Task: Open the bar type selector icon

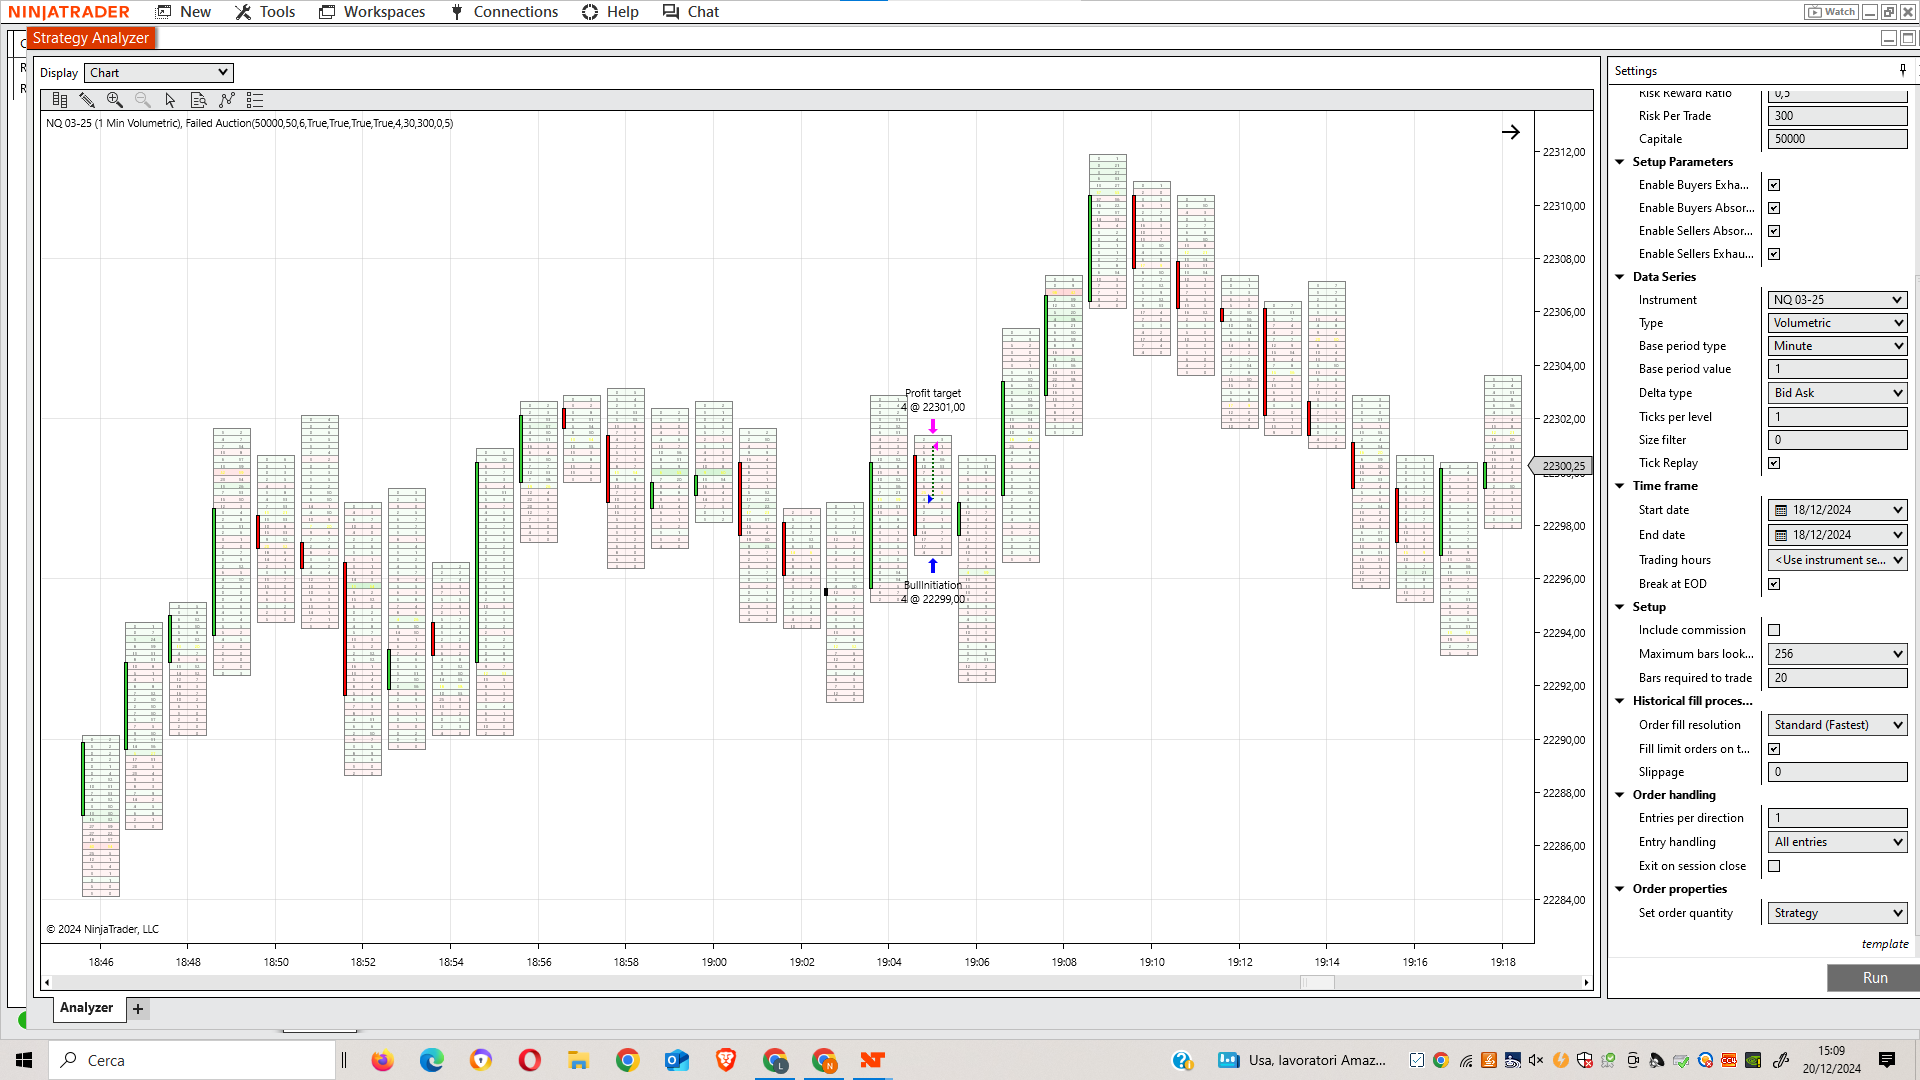Action: coord(60,100)
